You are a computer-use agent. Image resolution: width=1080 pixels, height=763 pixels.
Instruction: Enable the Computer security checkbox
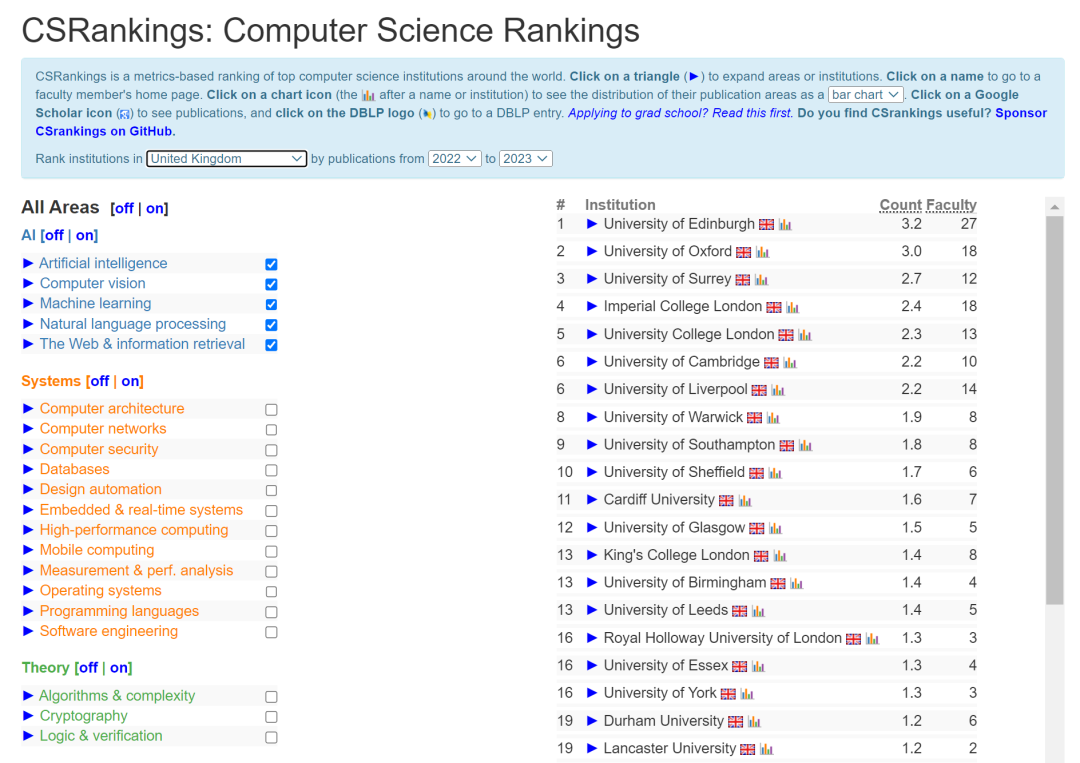tap(269, 449)
